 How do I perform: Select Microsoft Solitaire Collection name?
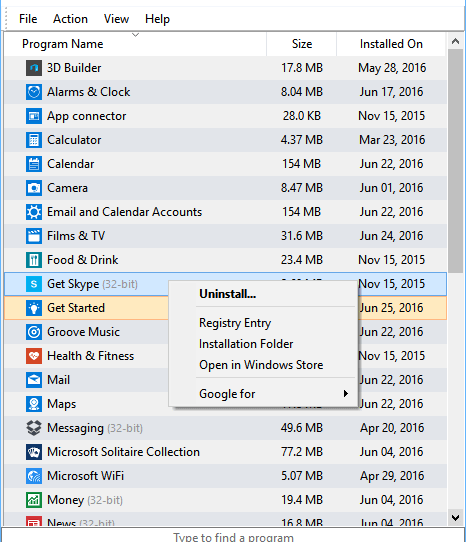123,452
